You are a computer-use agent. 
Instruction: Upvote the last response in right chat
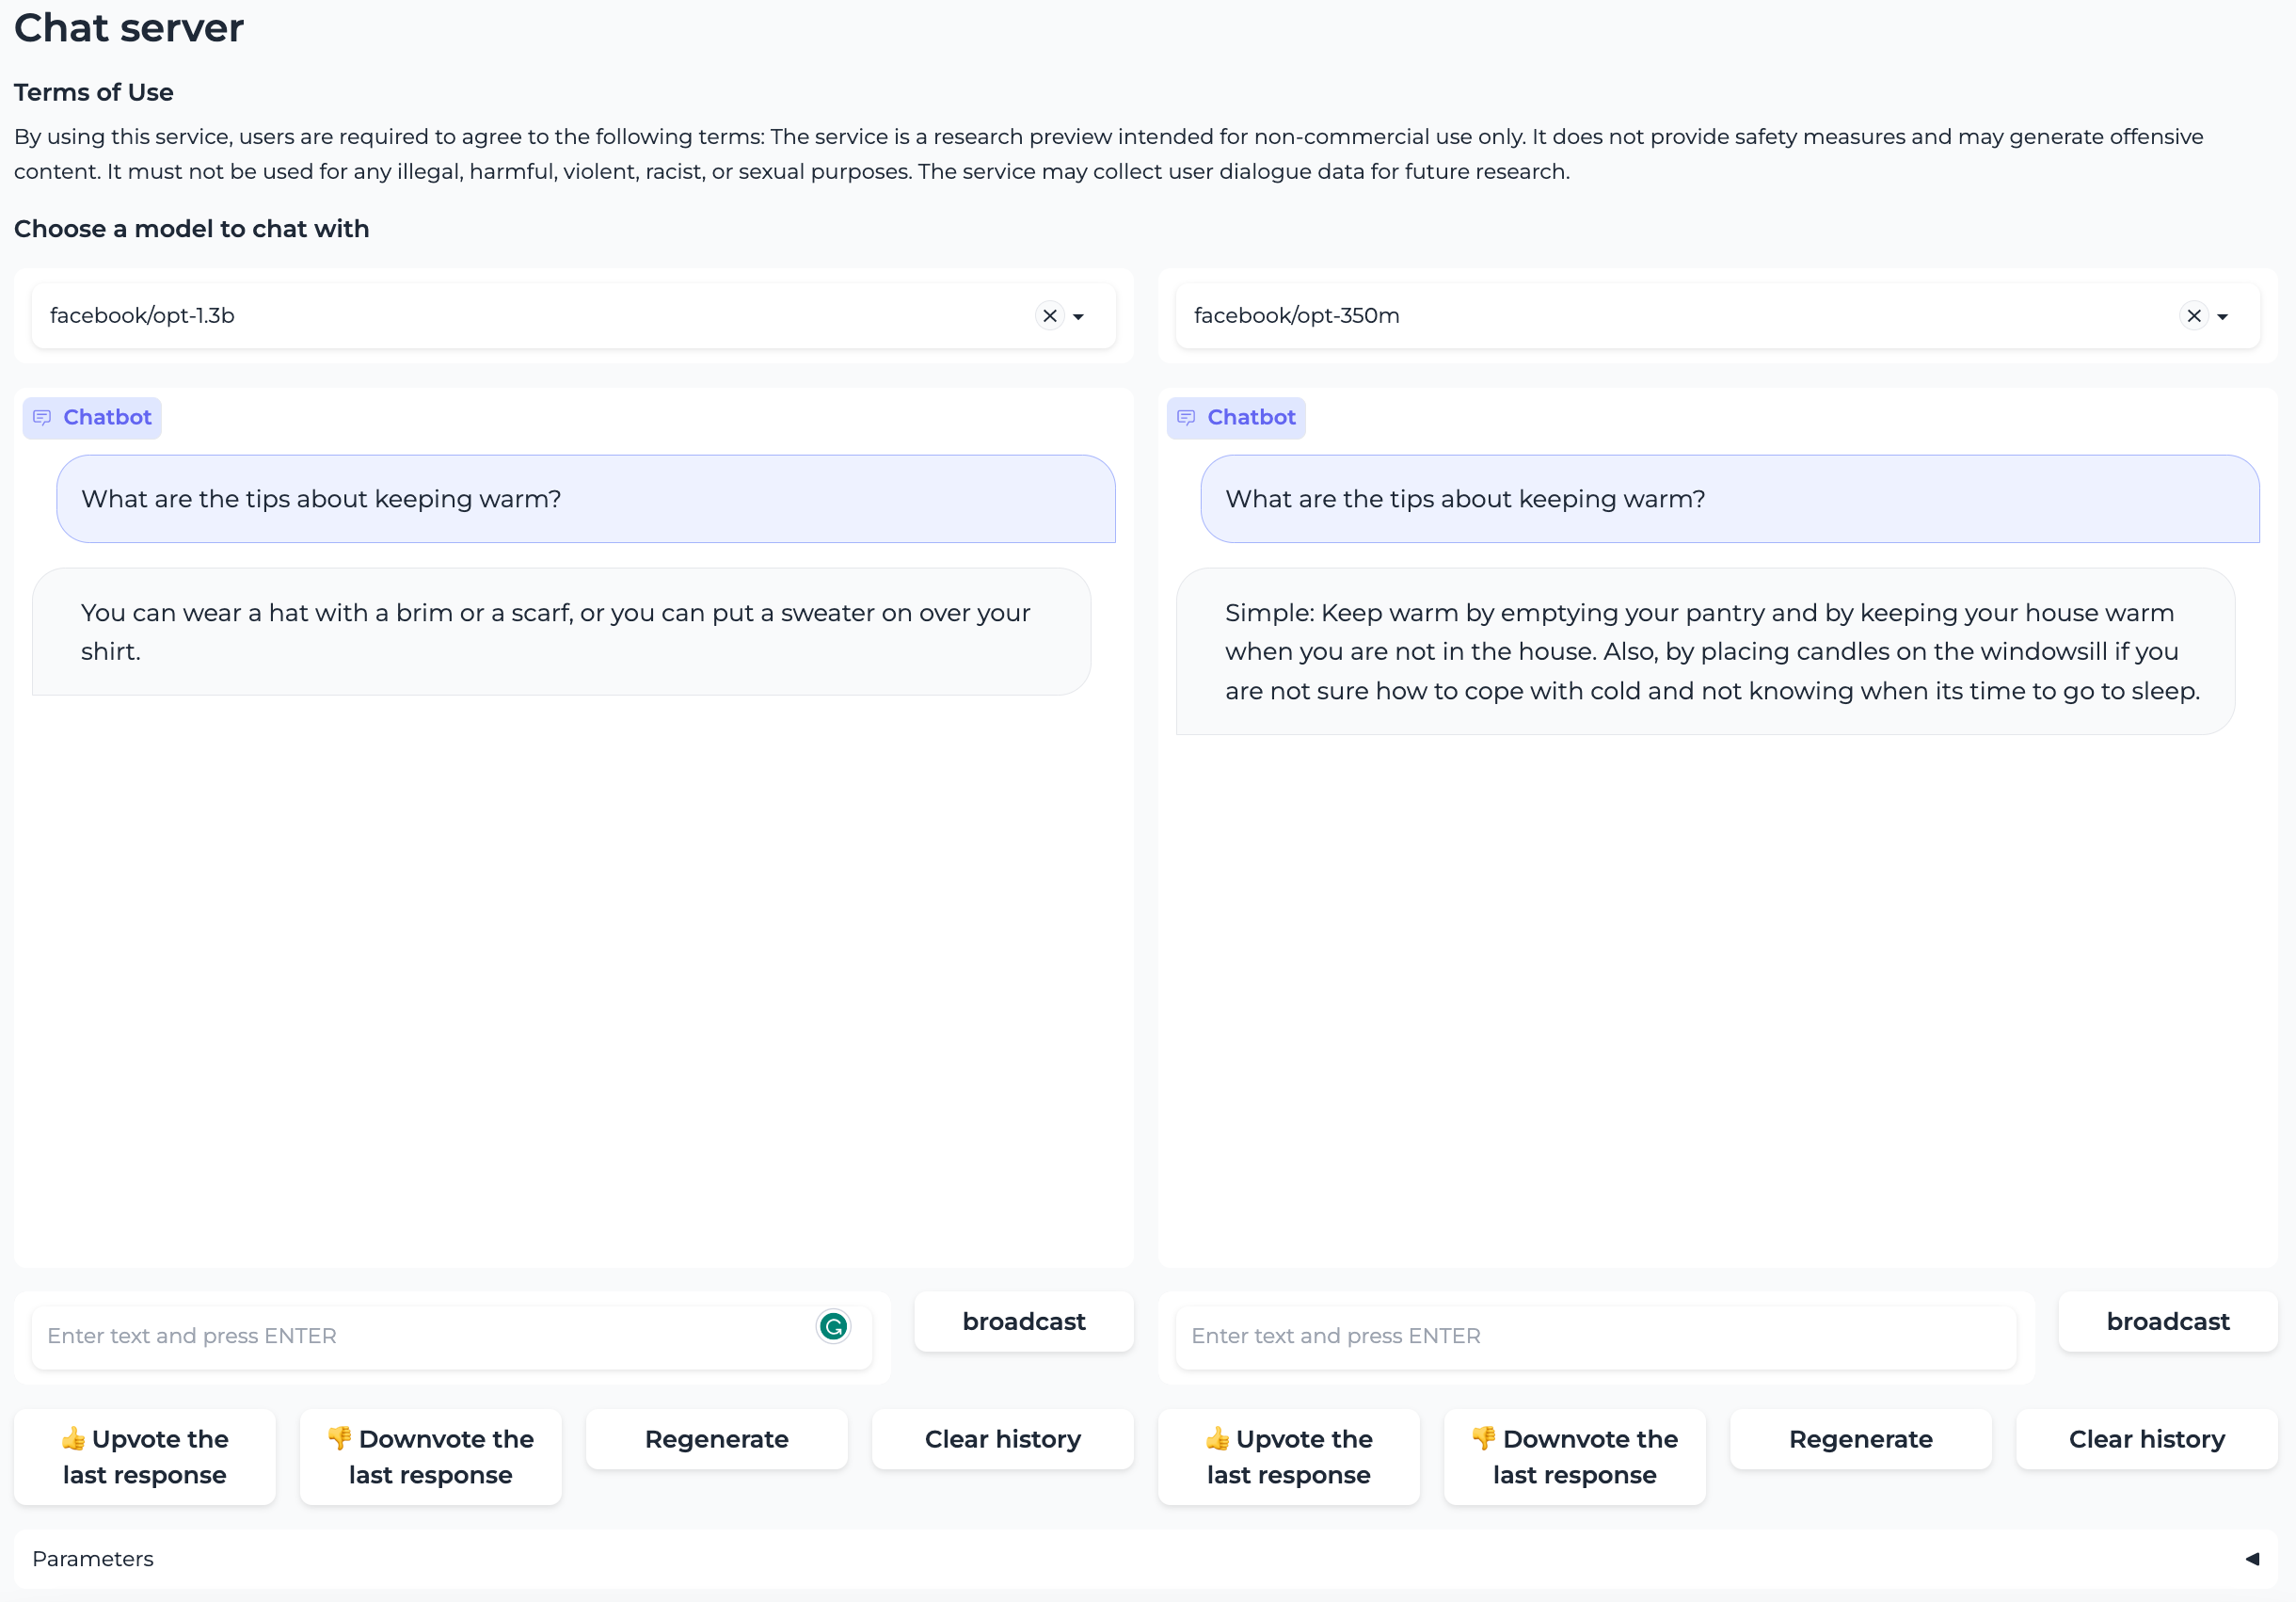tap(1288, 1456)
